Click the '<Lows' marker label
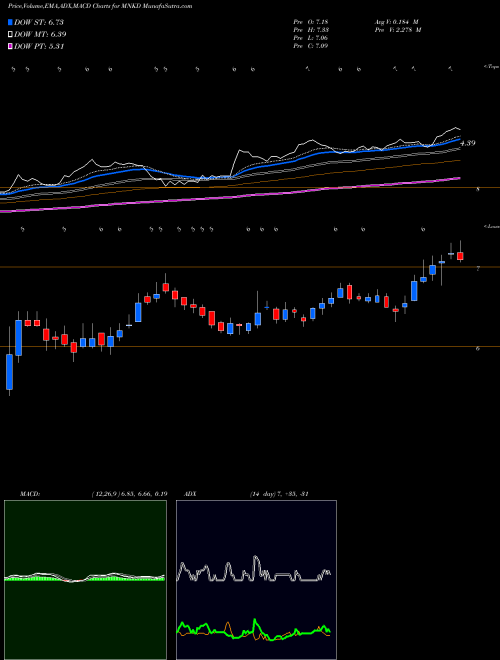 (x=492, y=226)
